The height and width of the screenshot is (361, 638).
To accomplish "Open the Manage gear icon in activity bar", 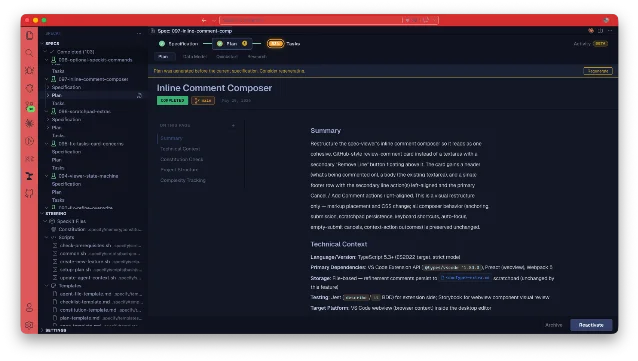I will [x=29, y=325].
